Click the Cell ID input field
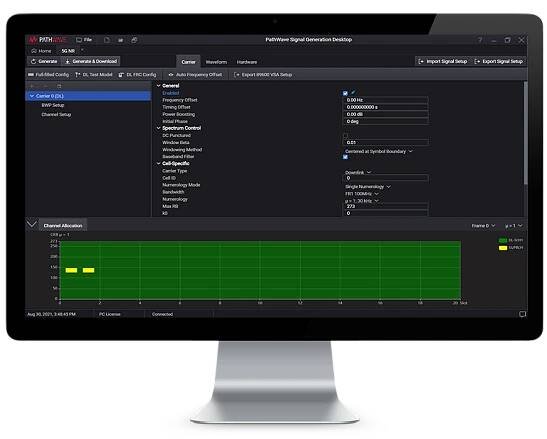The height and width of the screenshot is (439, 547). pos(386,178)
